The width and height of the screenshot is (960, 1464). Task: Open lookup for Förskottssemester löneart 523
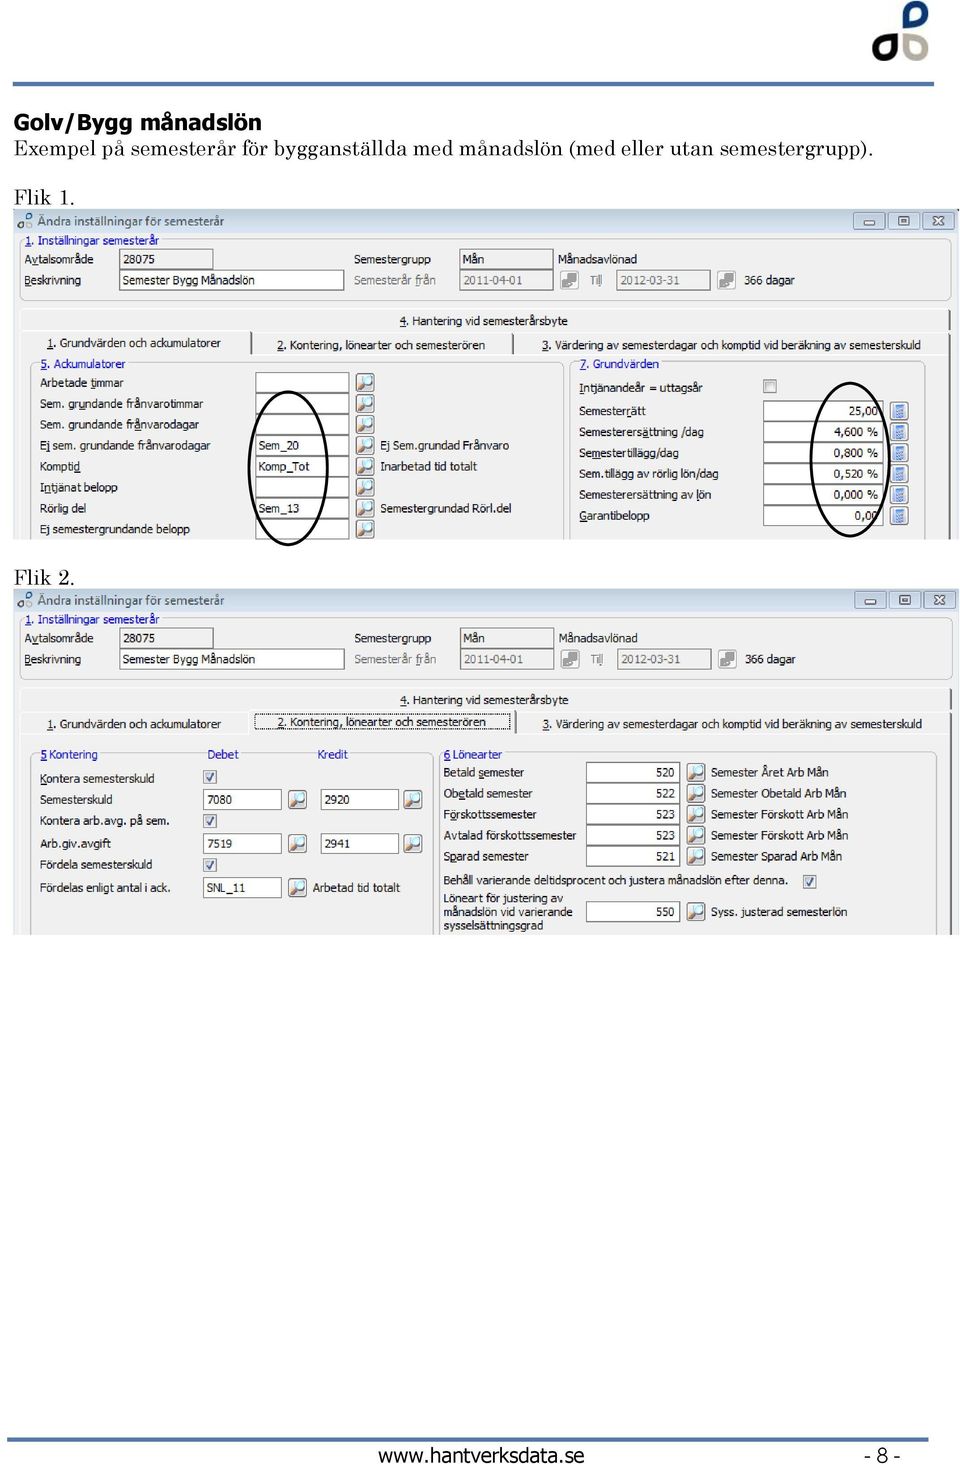tap(695, 814)
